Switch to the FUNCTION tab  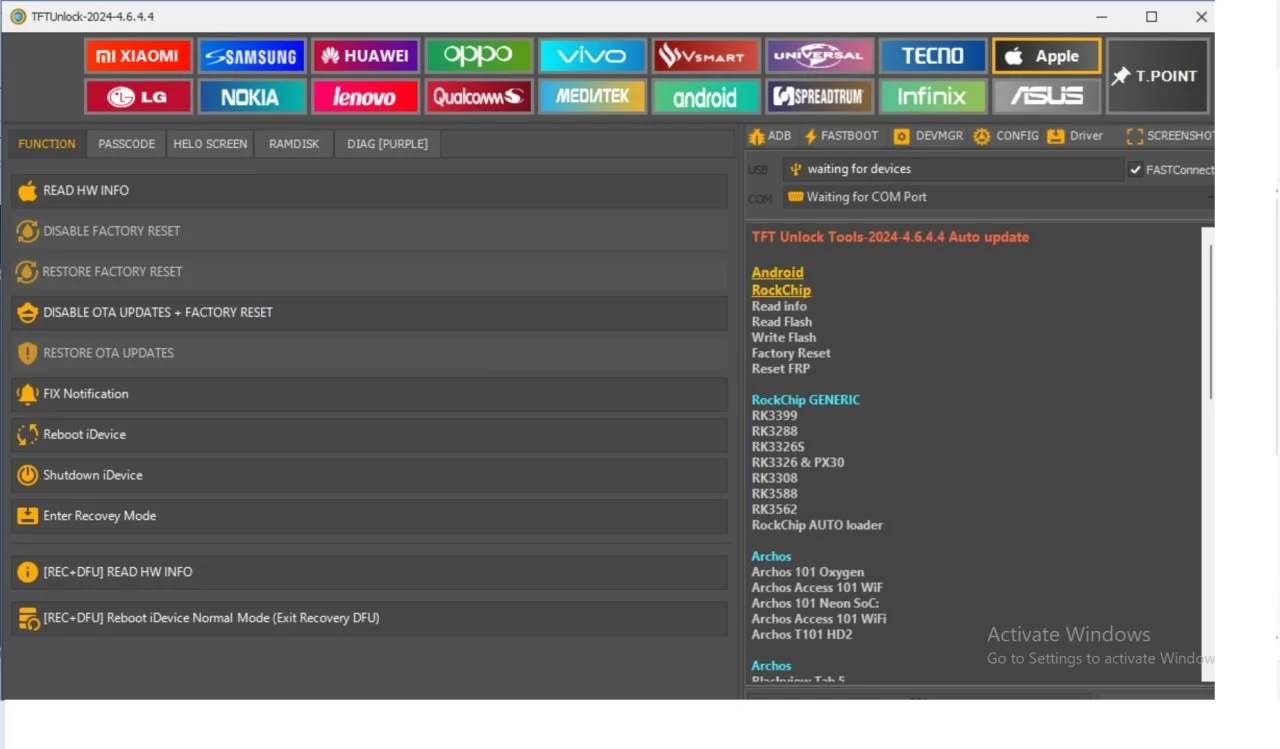[47, 144]
